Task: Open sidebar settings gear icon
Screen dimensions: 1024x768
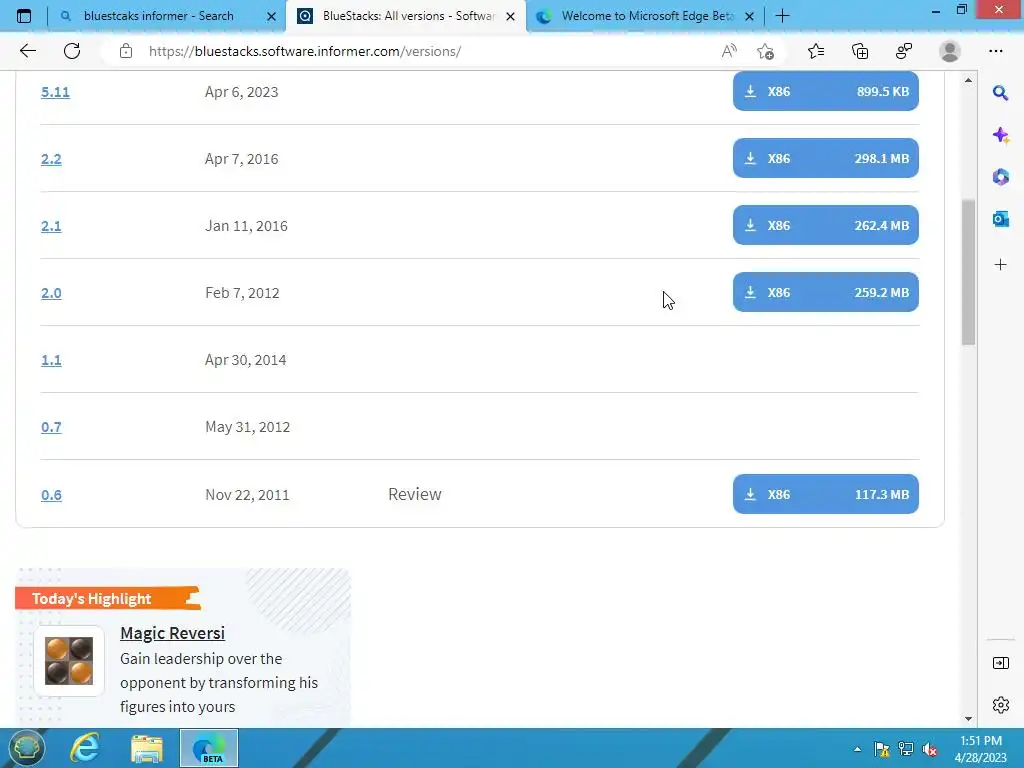Action: pyautogui.click(x=1000, y=705)
